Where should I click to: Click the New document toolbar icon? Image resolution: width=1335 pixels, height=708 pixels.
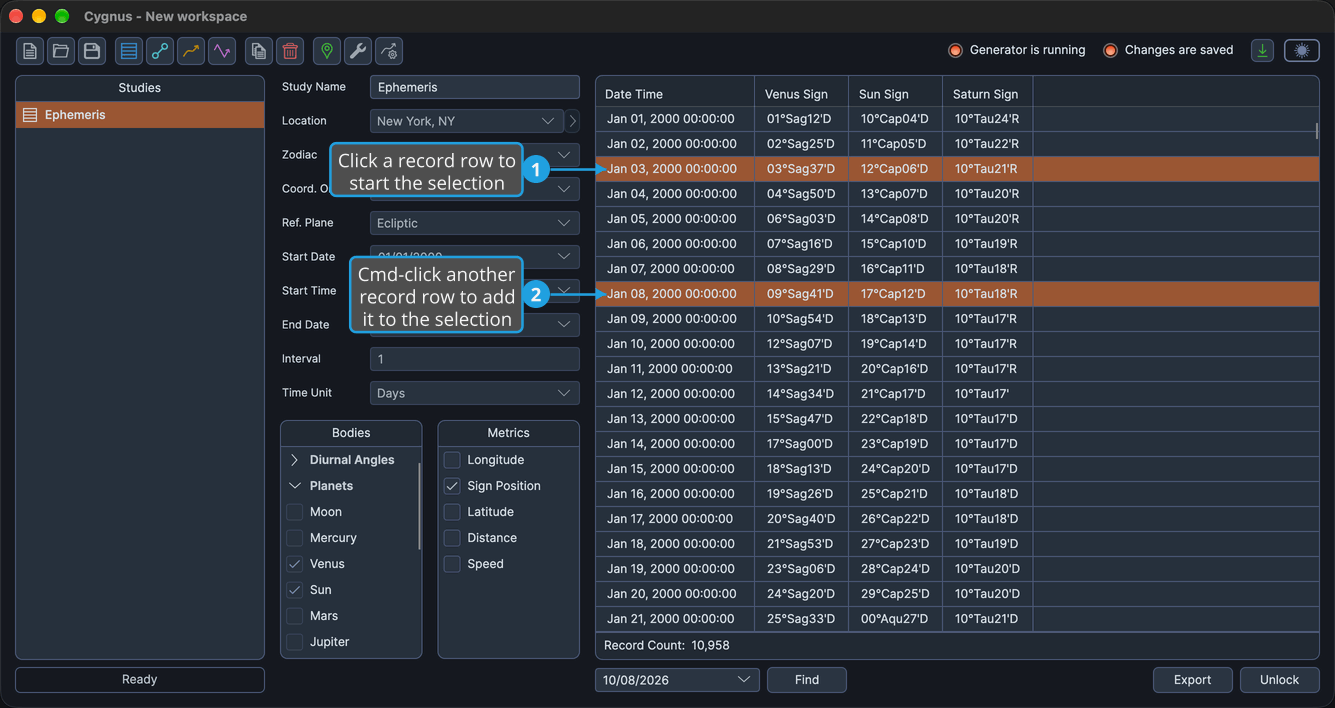pyautogui.click(x=30, y=51)
